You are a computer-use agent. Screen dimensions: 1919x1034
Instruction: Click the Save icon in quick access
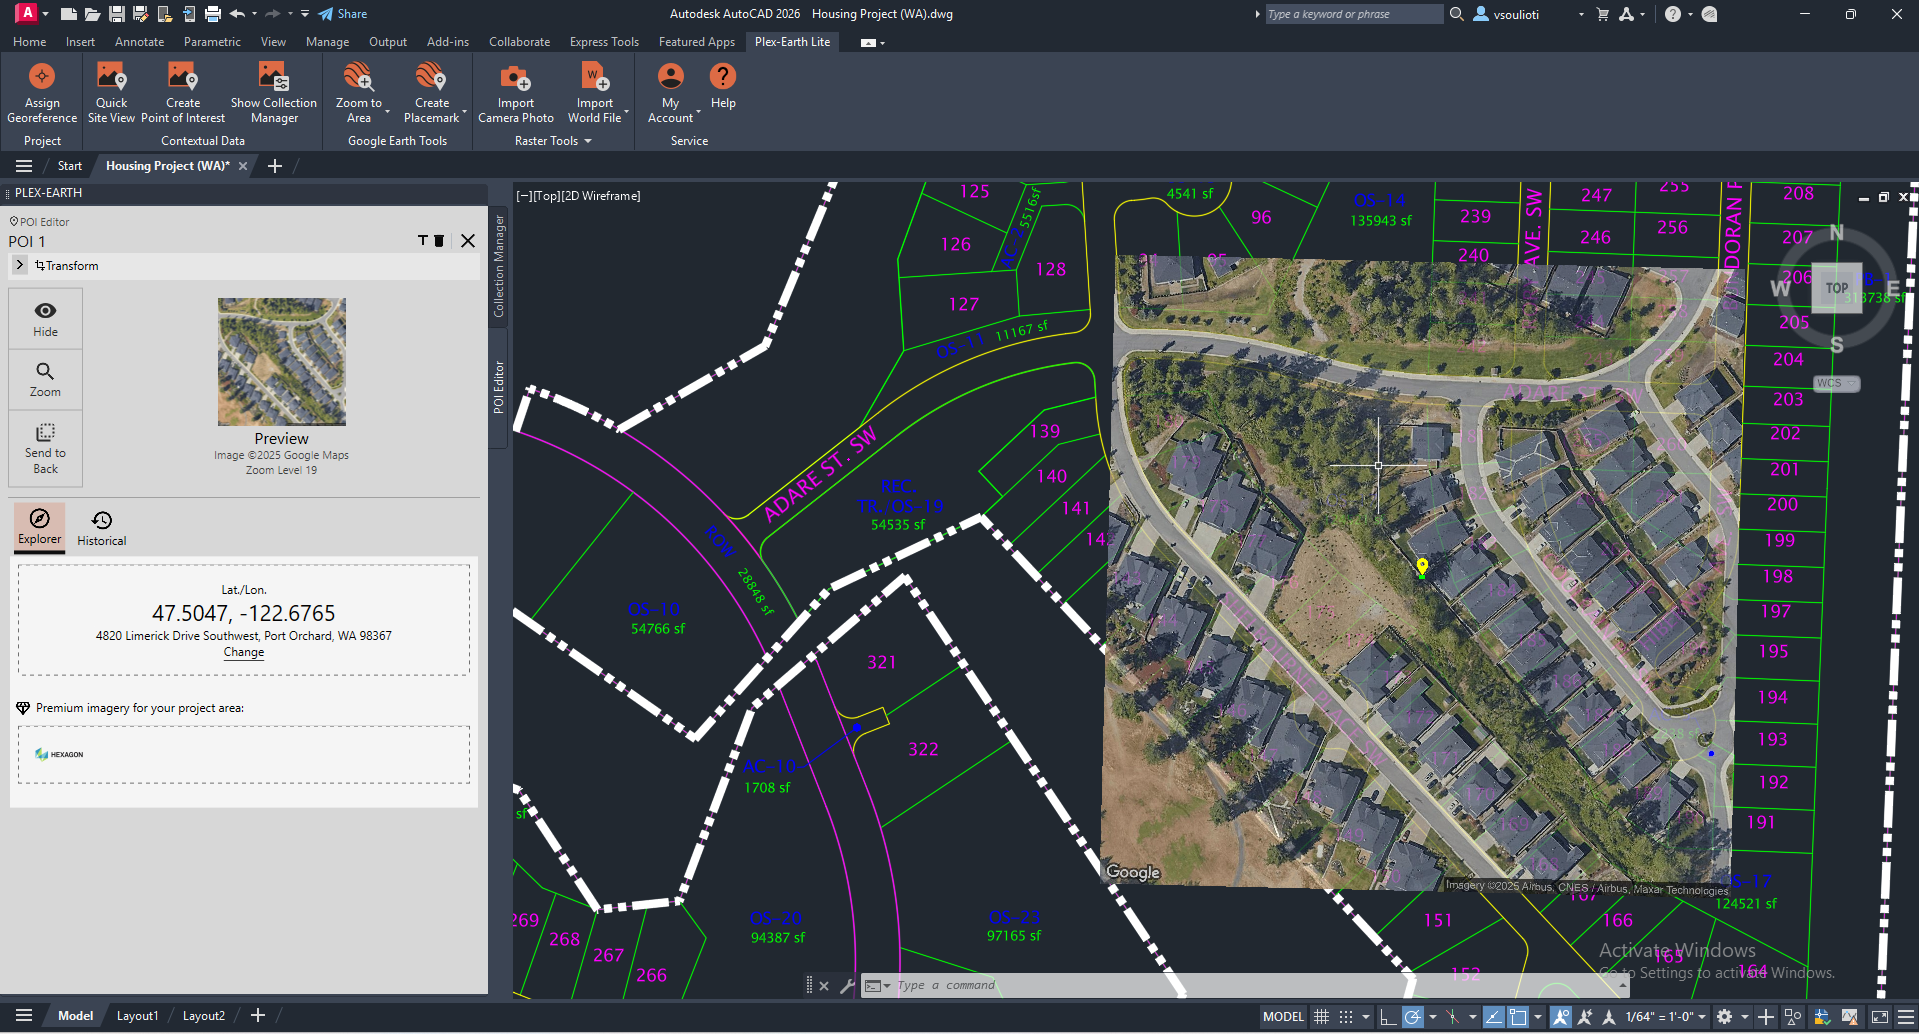pyautogui.click(x=117, y=14)
